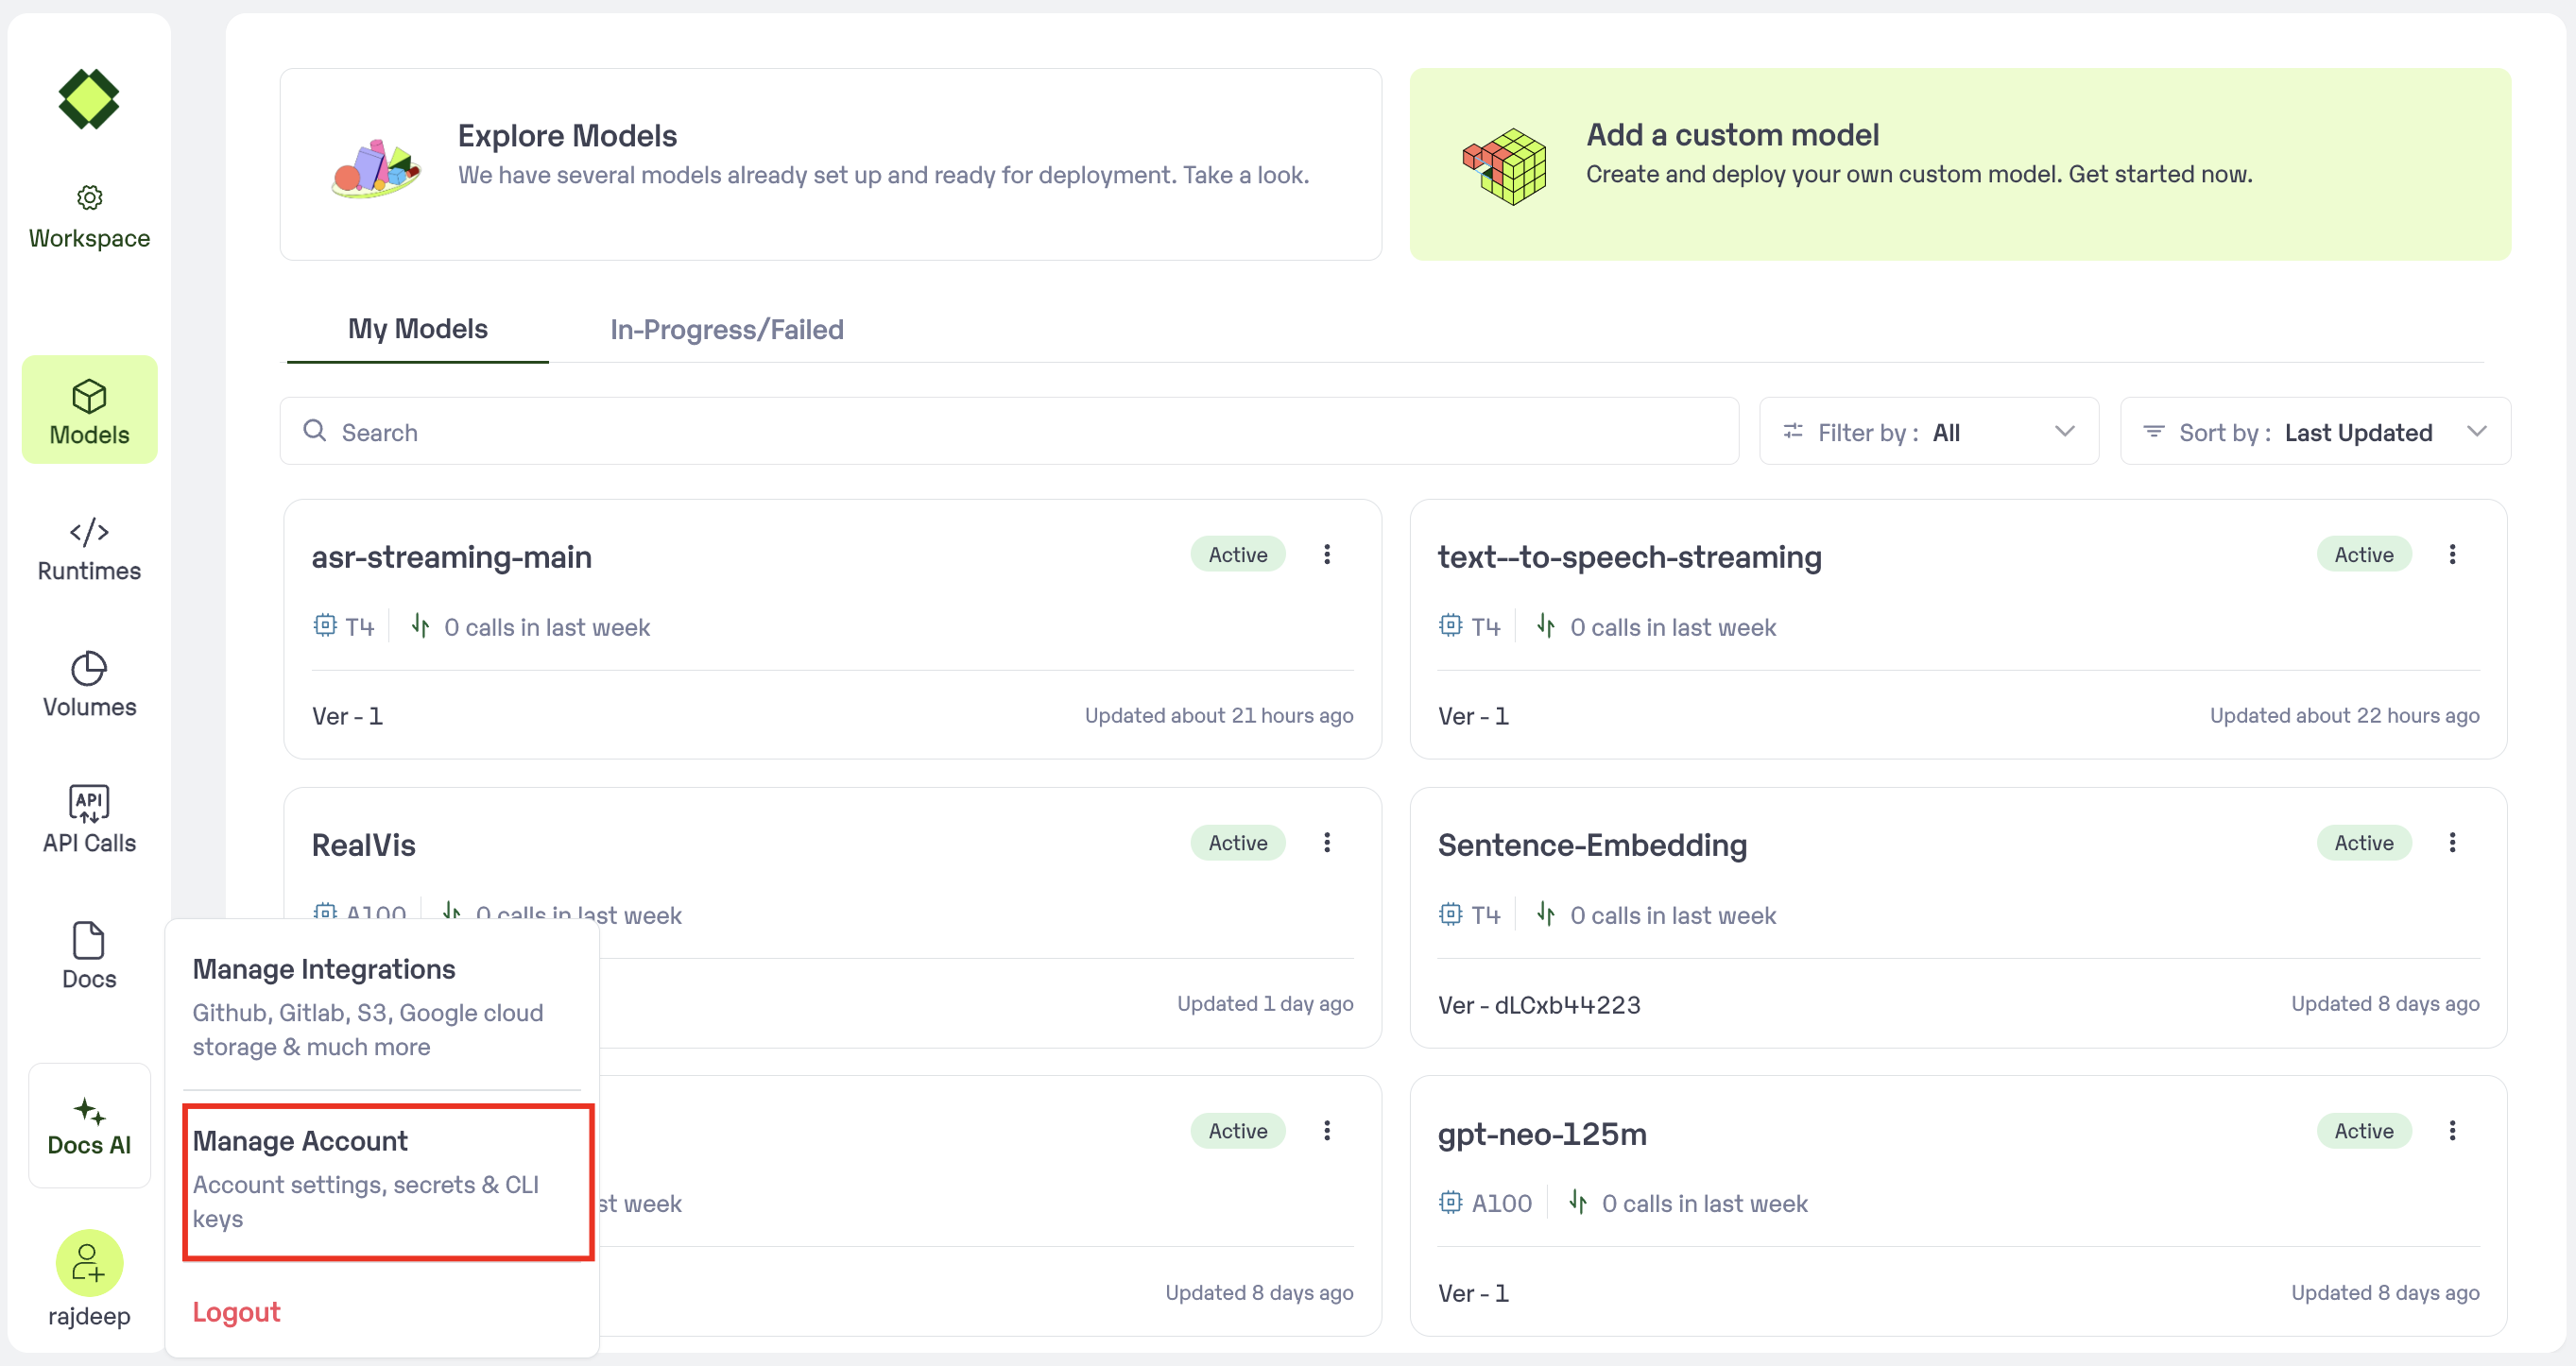Focus the models Search field

point(1010,432)
